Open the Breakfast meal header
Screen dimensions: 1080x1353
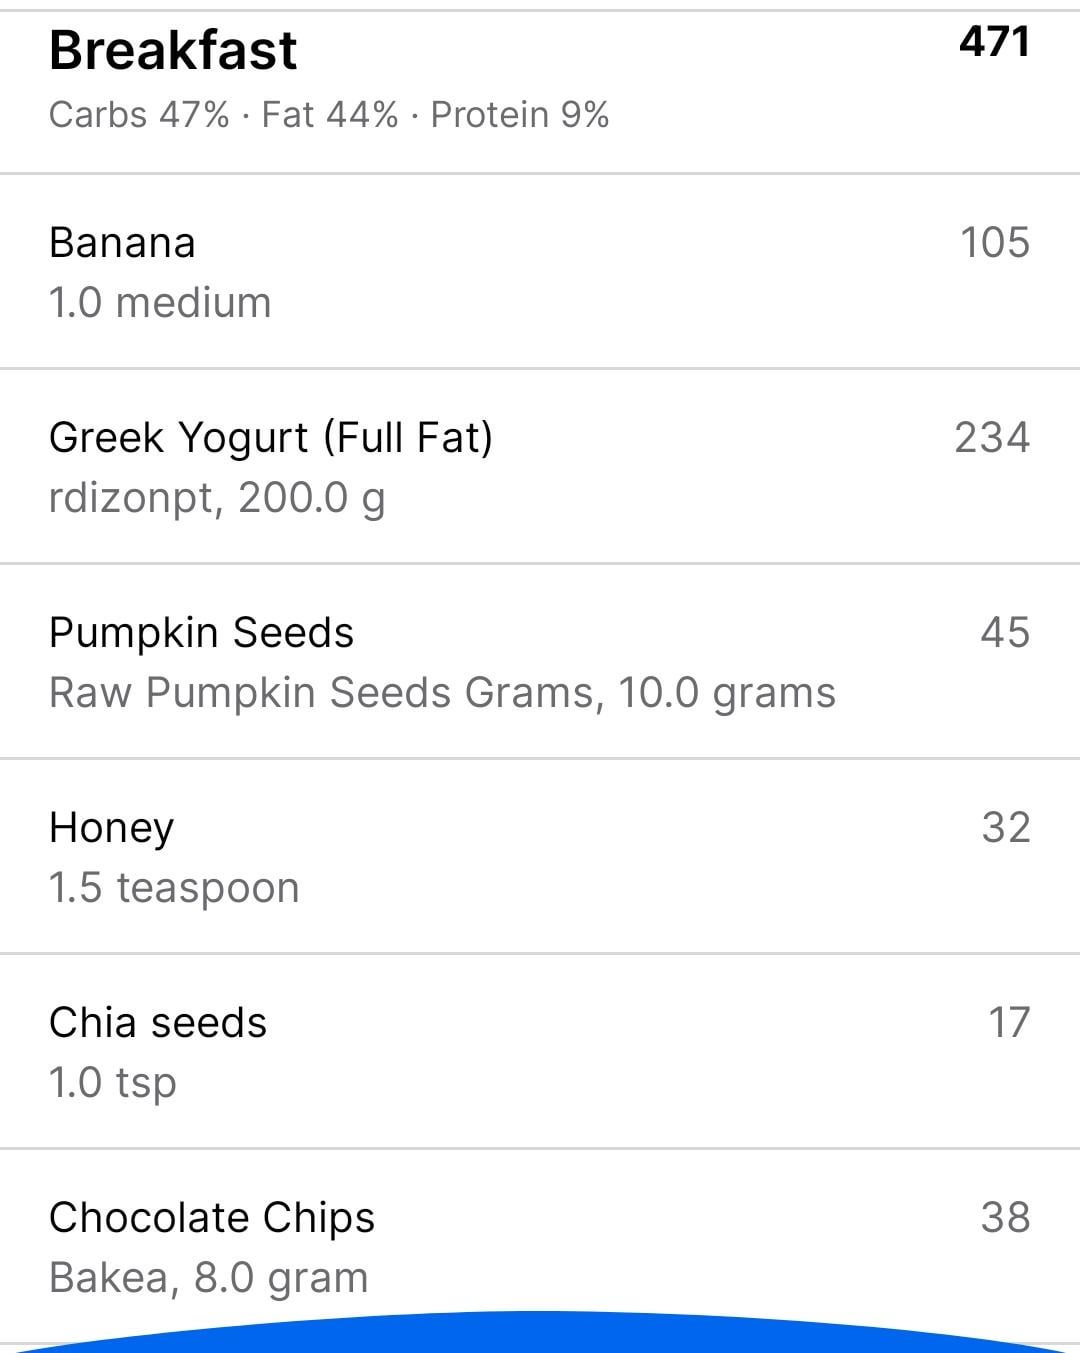540,92
